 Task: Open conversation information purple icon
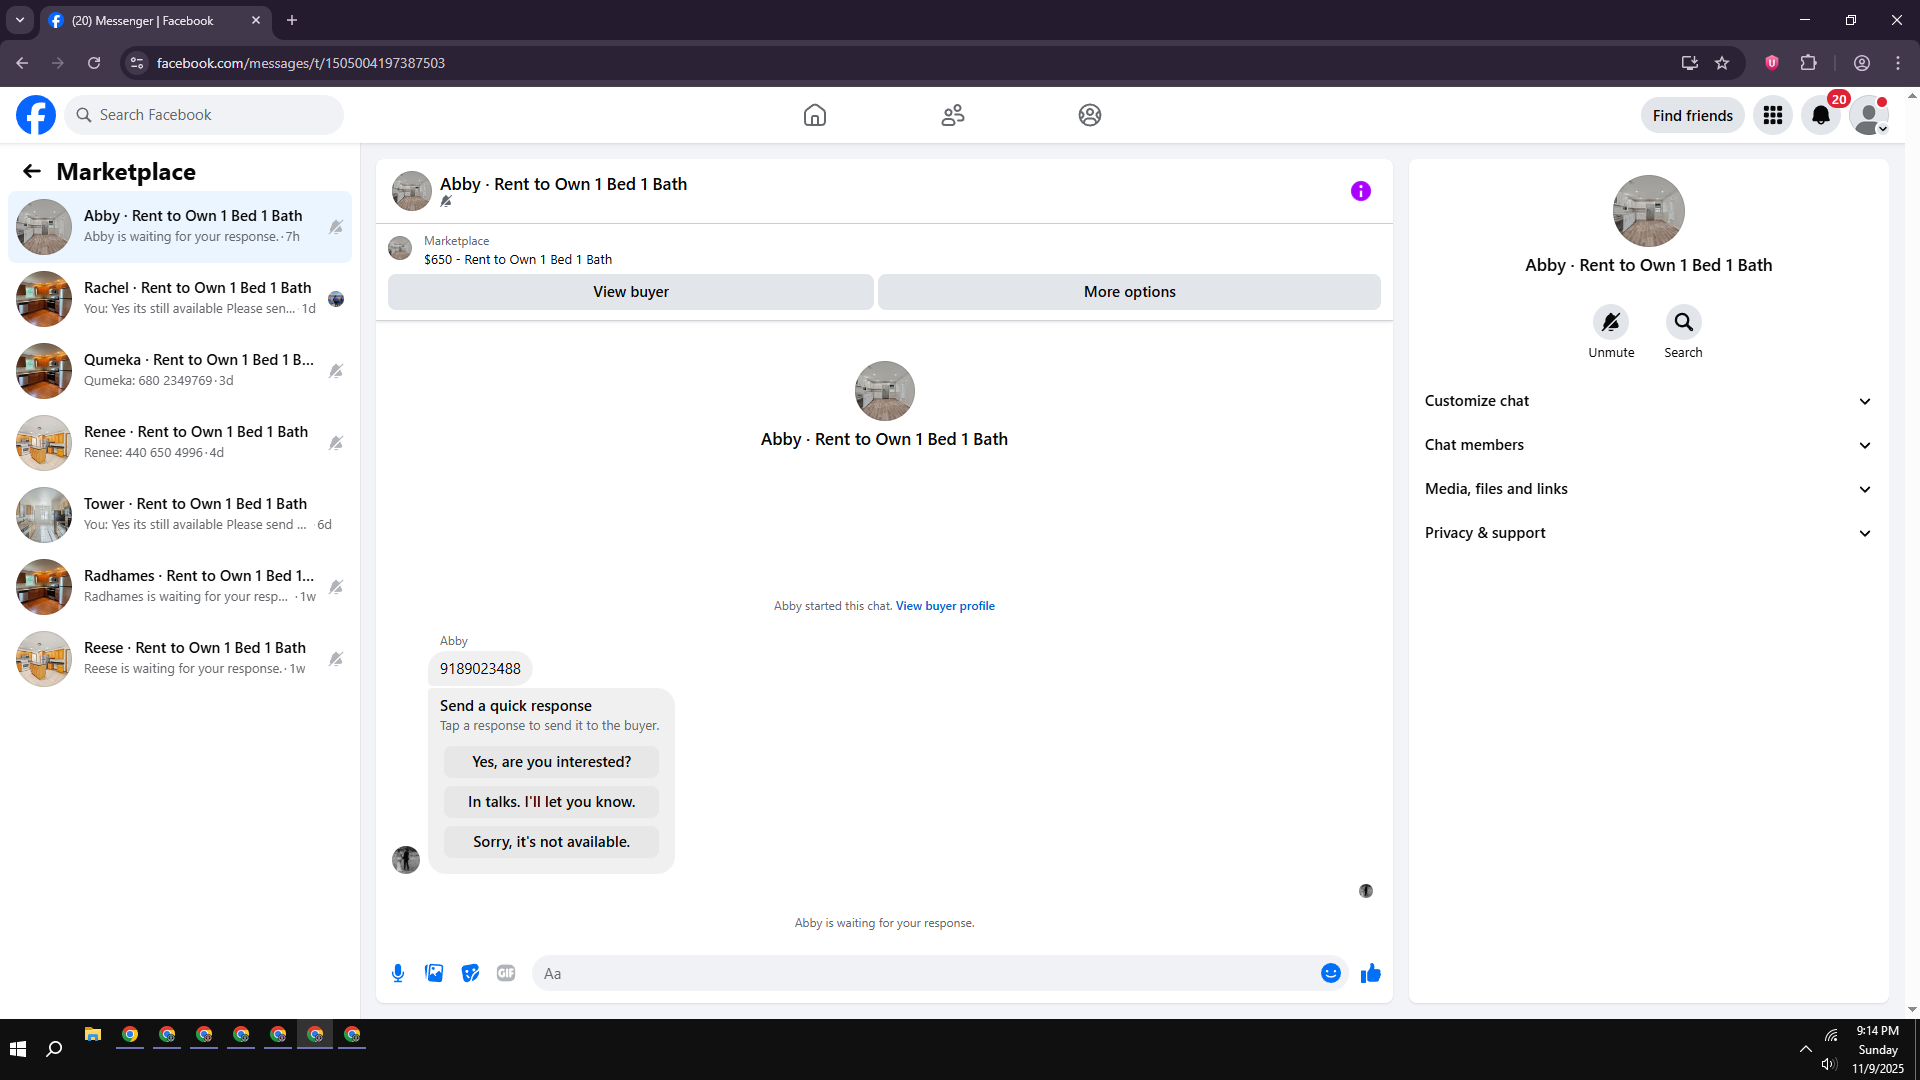click(1361, 191)
